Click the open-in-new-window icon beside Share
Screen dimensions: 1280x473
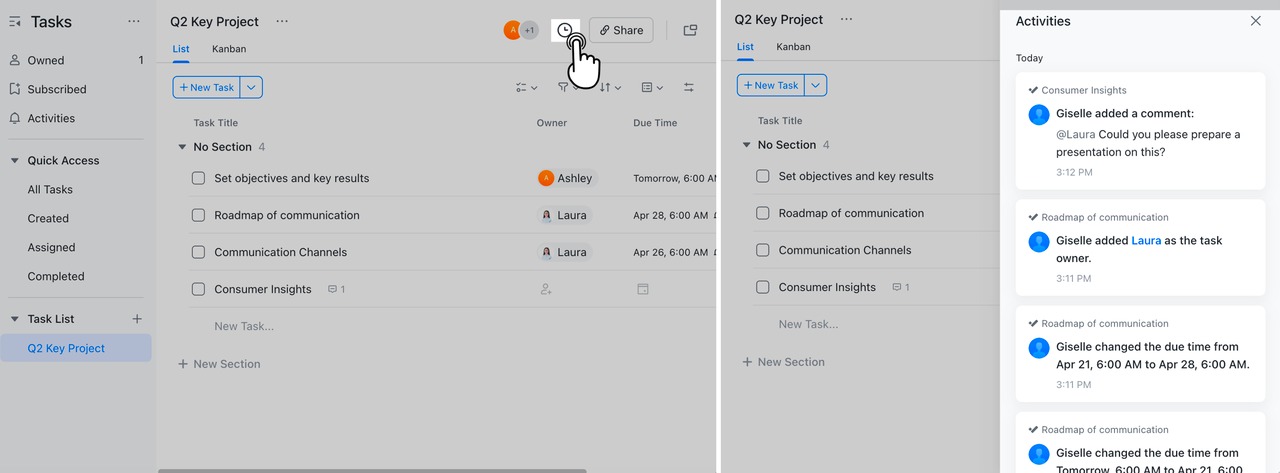[x=690, y=31]
